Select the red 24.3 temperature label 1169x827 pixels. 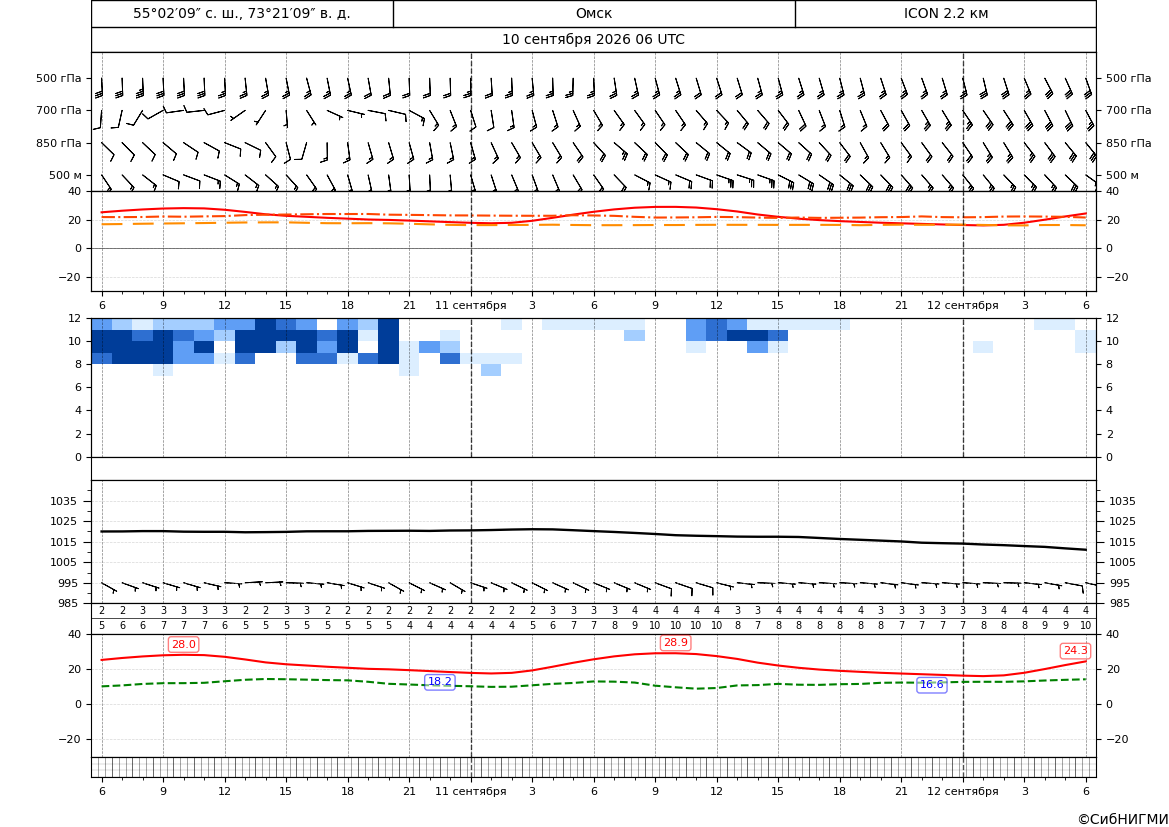(x=1075, y=650)
